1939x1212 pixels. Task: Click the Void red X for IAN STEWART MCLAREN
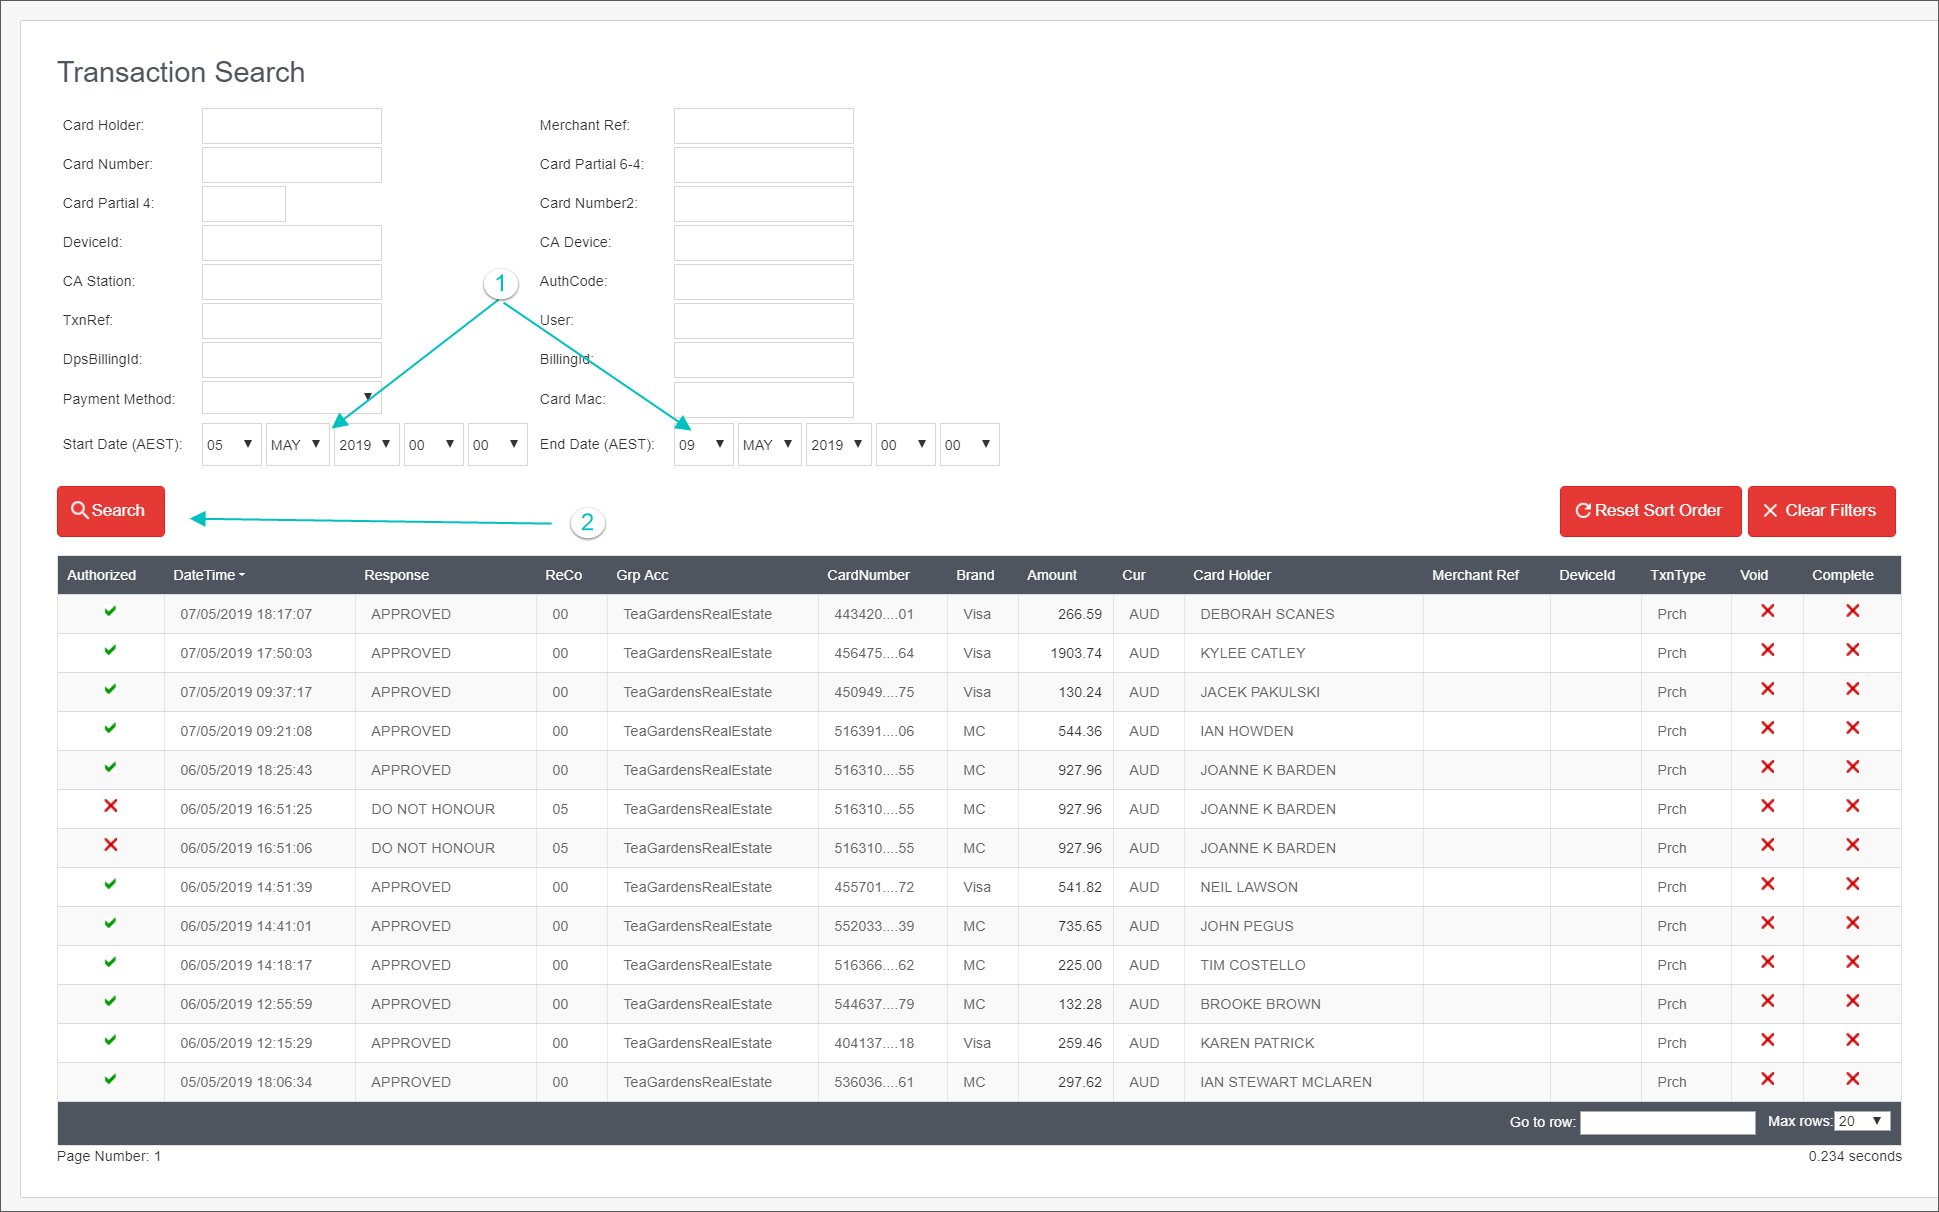[x=1767, y=1079]
